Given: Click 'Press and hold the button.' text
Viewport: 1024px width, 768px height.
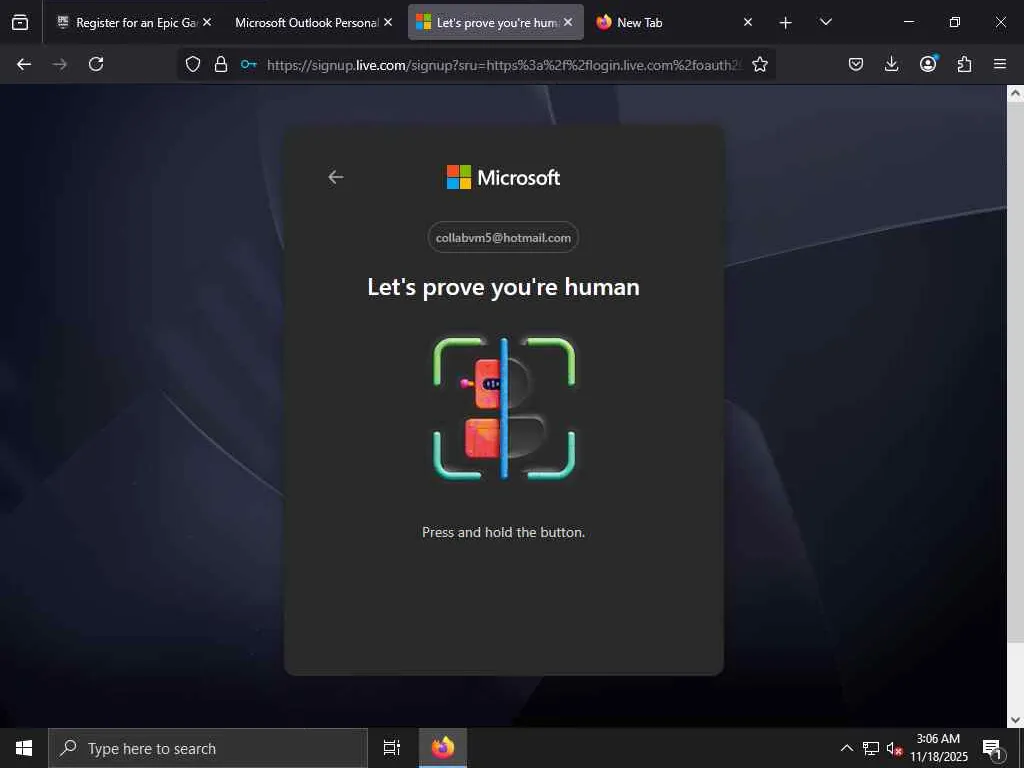Looking at the screenshot, I should click(x=503, y=532).
